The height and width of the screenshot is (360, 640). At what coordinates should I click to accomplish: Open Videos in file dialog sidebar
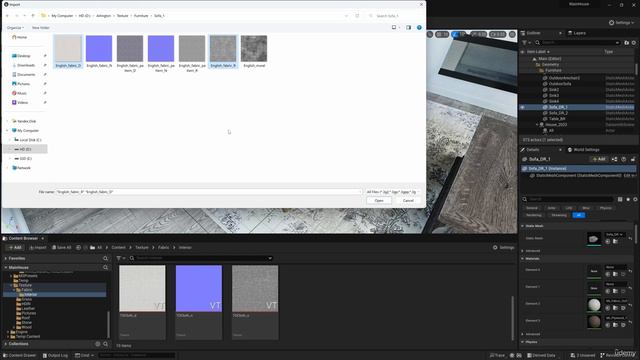click(20, 102)
